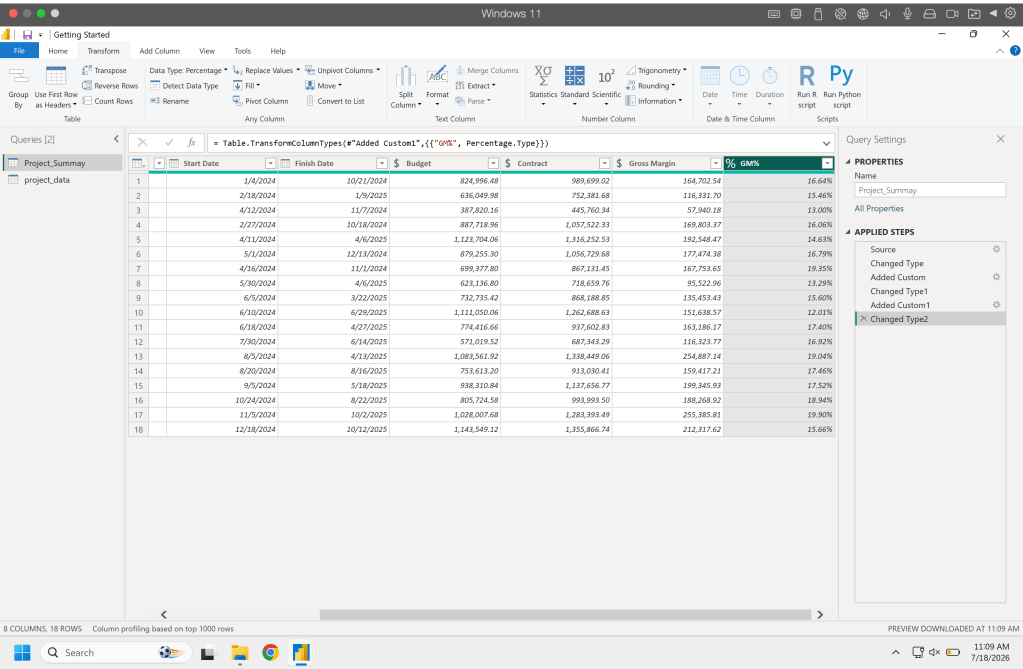Click the save icon in title bar
The width and height of the screenshot is (1023, 669).
coord(27,35)
